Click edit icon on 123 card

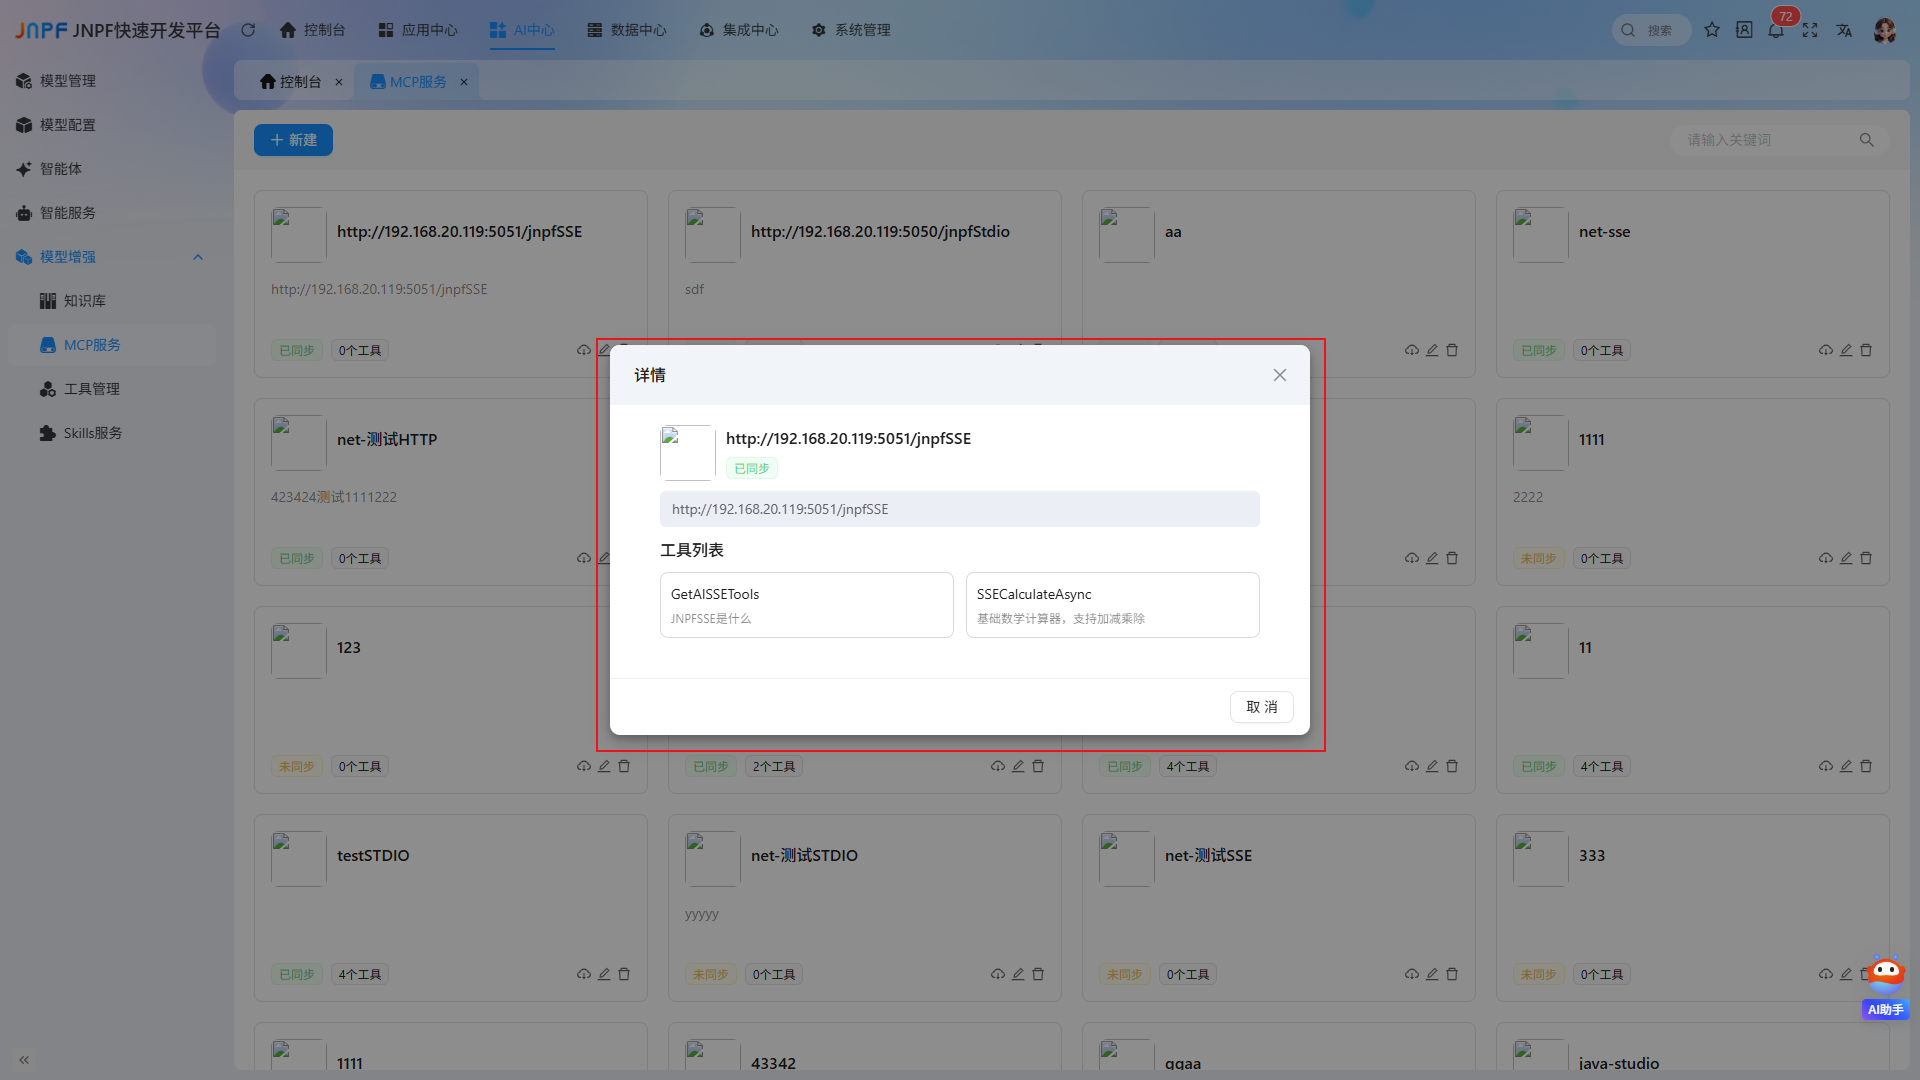click(x=604, y=766)
